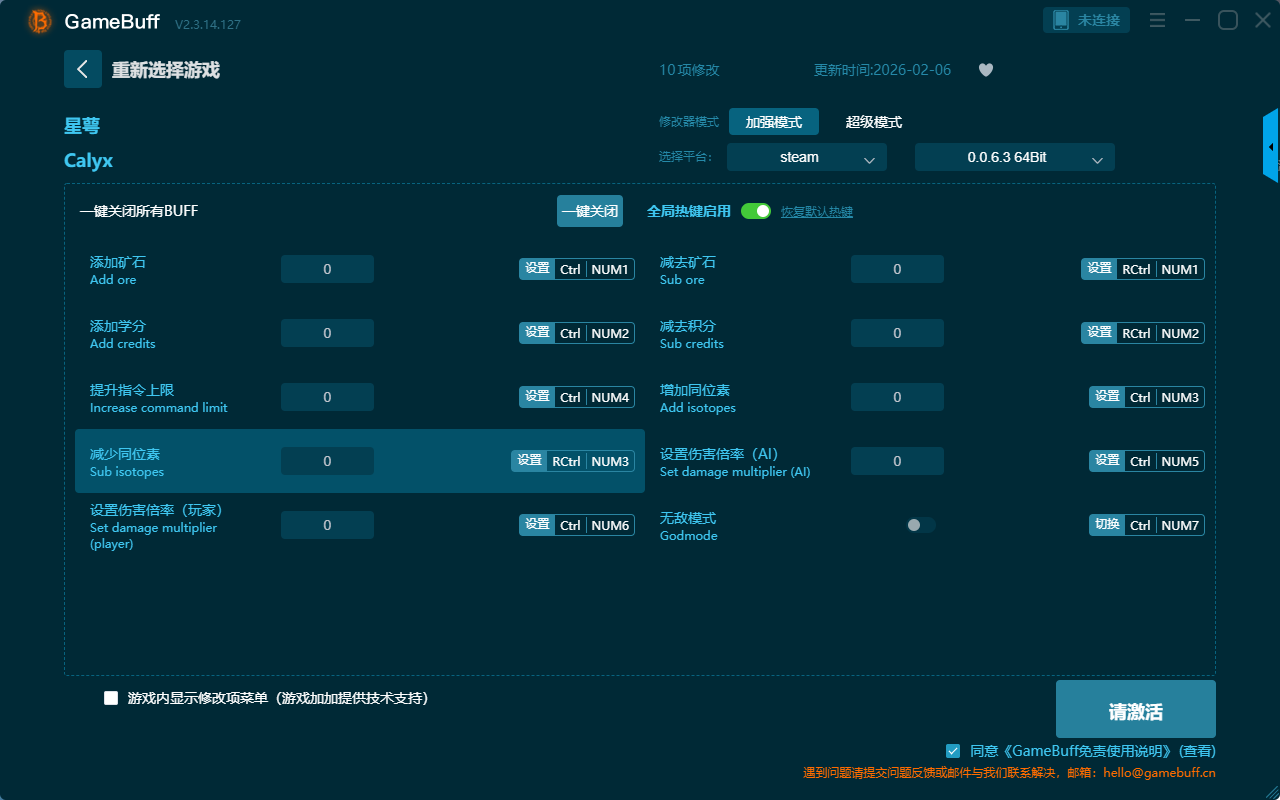Switch to 超级模式 tab
The width and height of the screenshot is (1280, 800).
[x=873, y=122]
